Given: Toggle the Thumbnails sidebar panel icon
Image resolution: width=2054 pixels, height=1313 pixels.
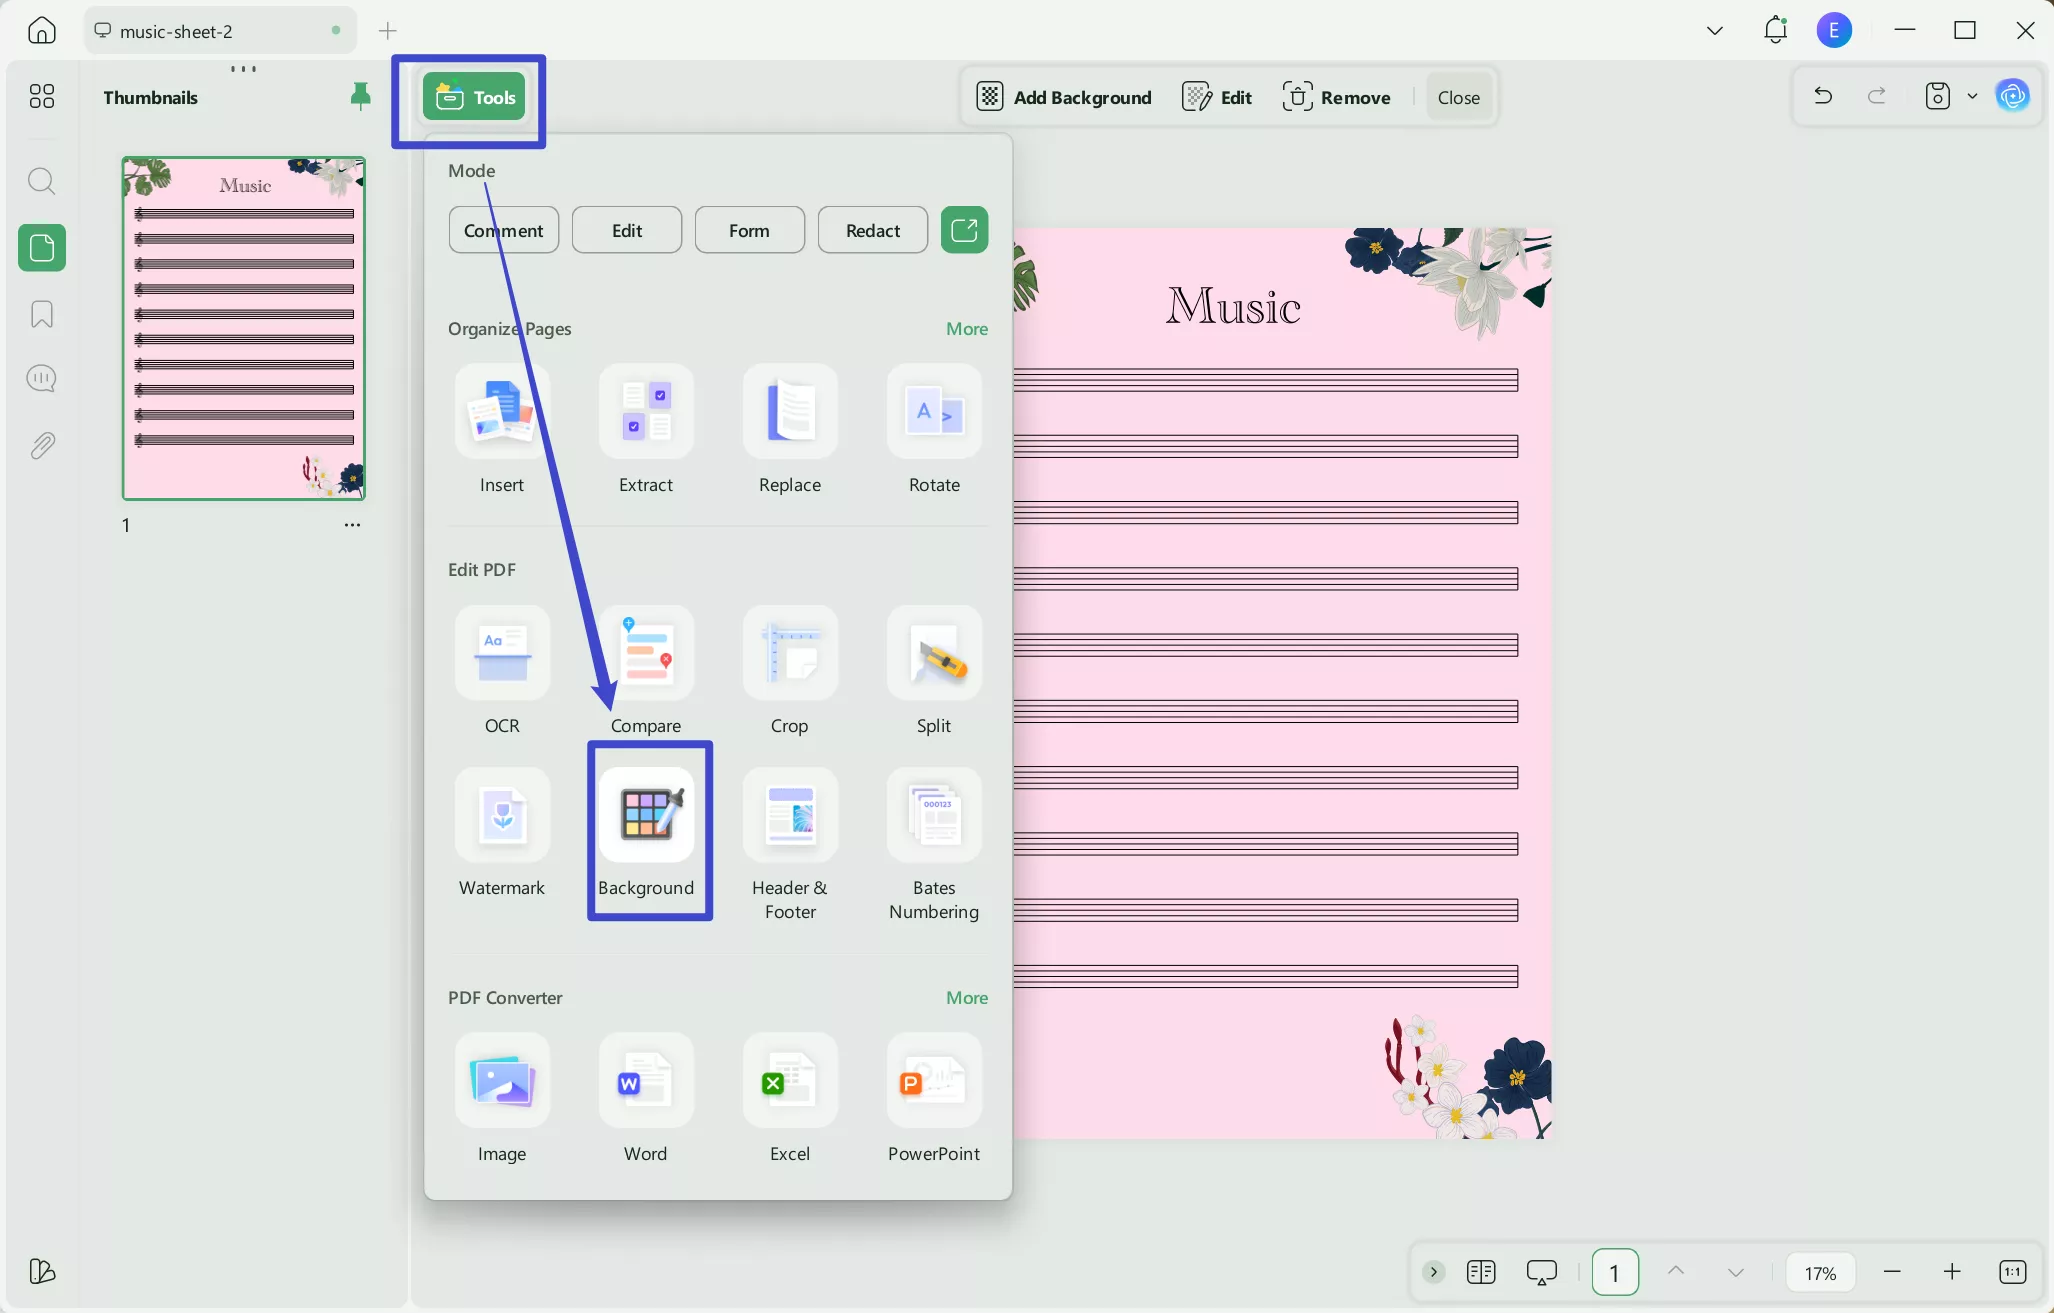Looking at the screenshot, I should point(42,248).
